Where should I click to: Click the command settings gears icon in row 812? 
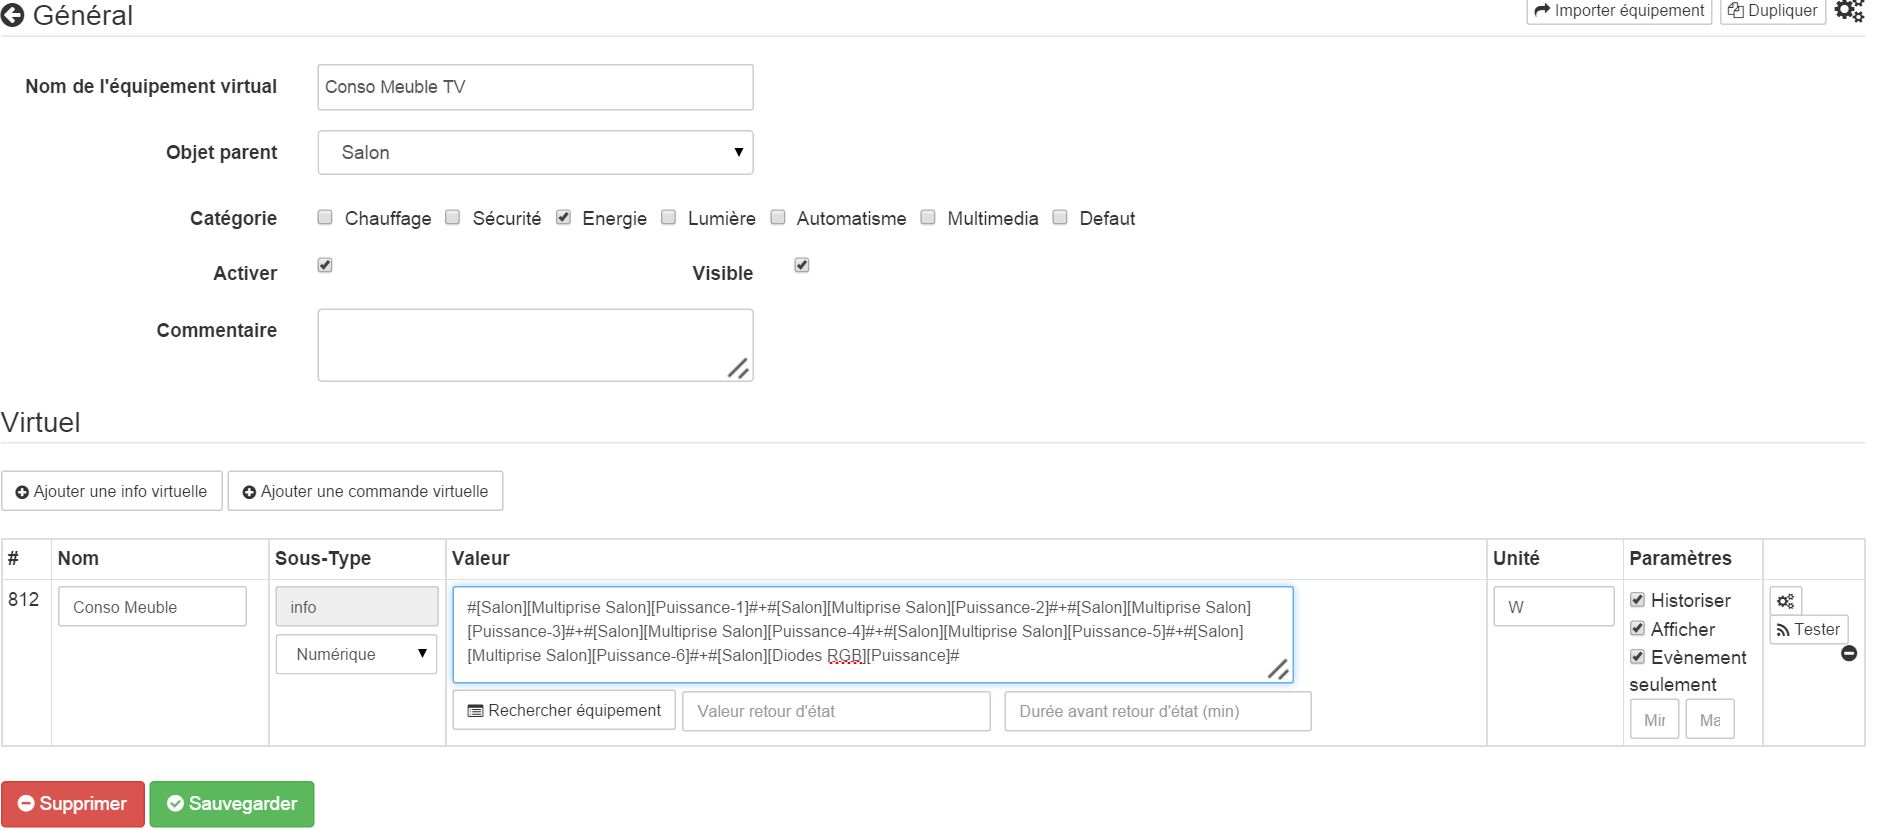pyautogui.click(x=1785, y=601)
